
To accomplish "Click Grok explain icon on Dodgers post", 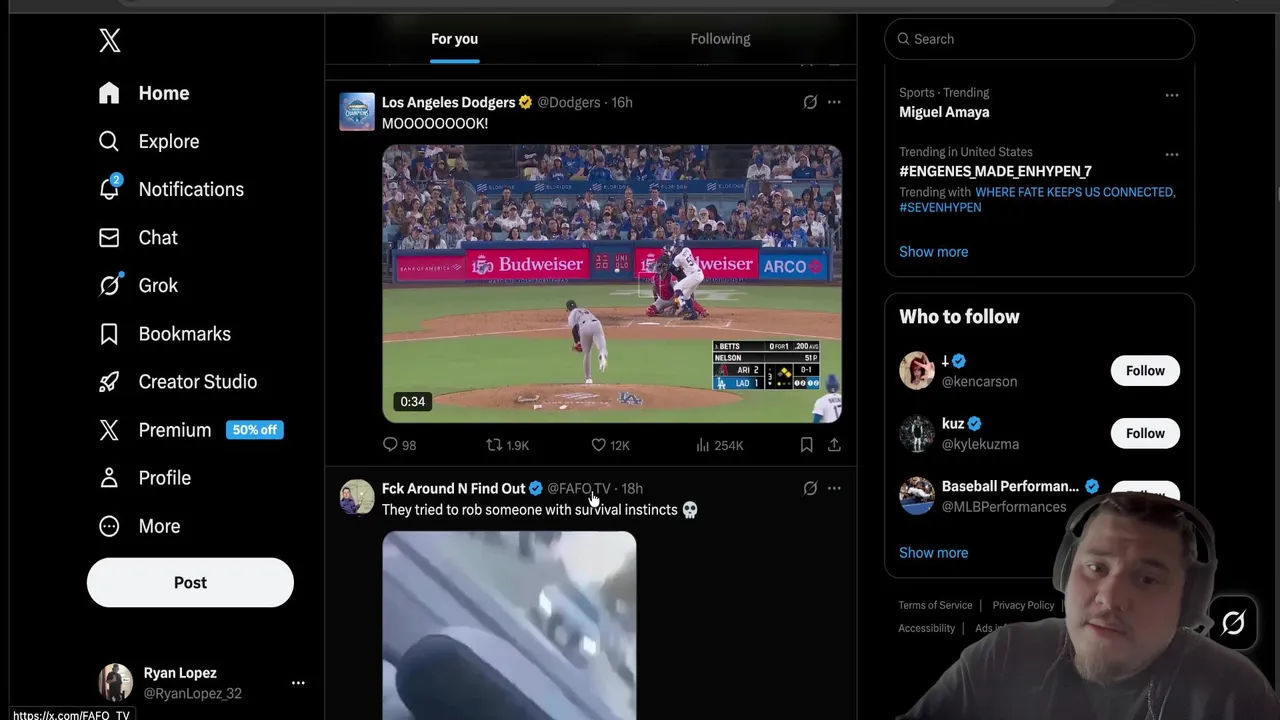I will point(810,102).
